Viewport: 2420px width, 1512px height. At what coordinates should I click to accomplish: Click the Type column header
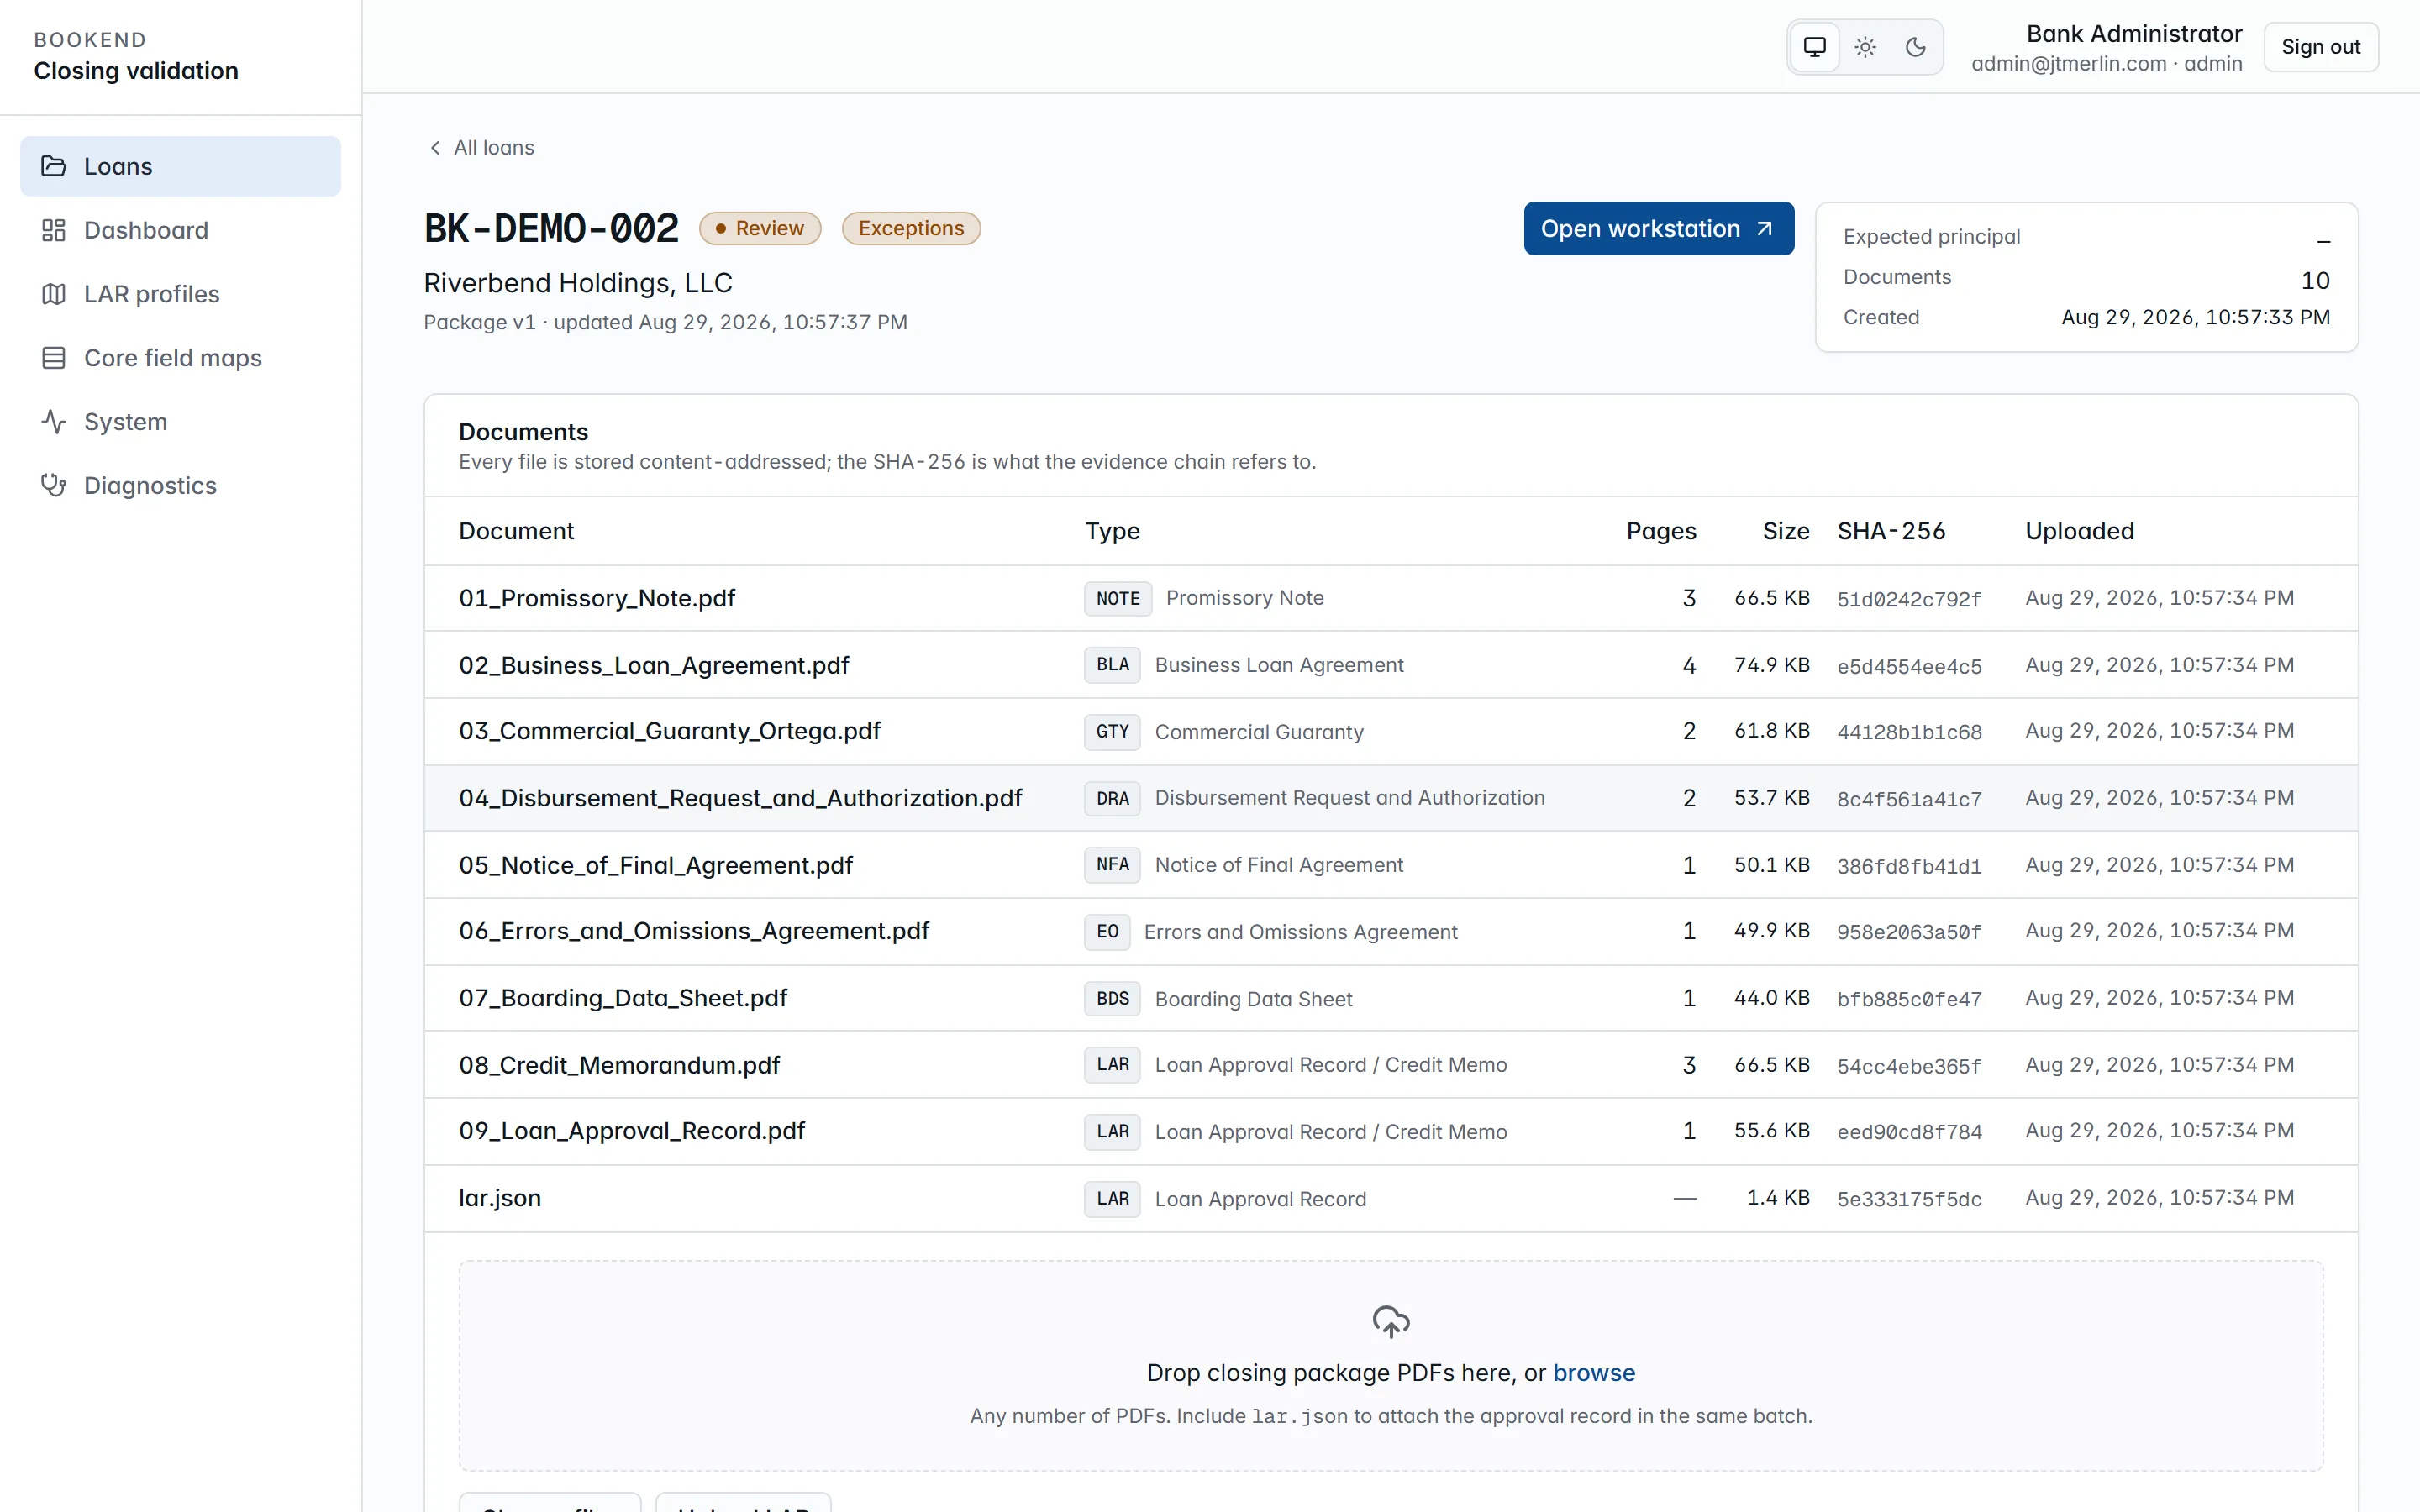(x=1112, y=531)
